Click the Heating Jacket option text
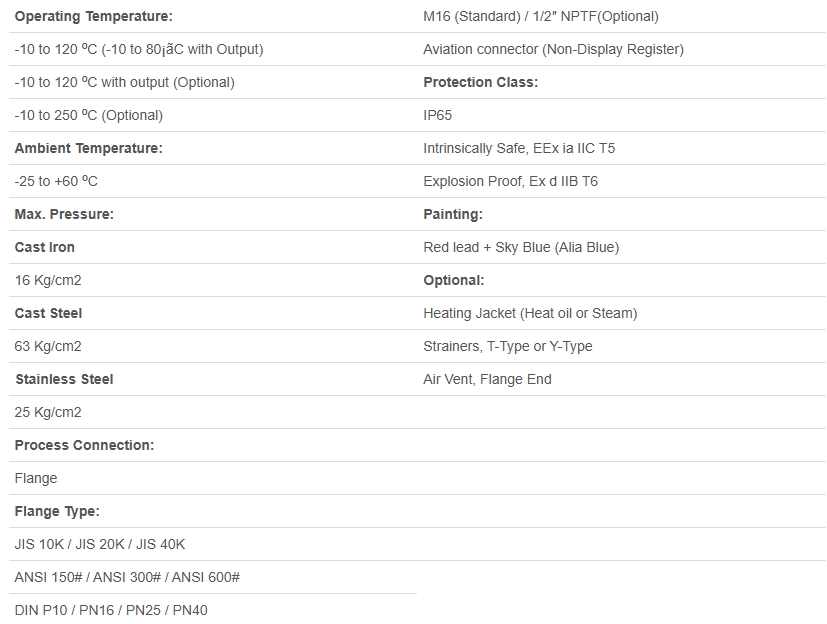 530,313
